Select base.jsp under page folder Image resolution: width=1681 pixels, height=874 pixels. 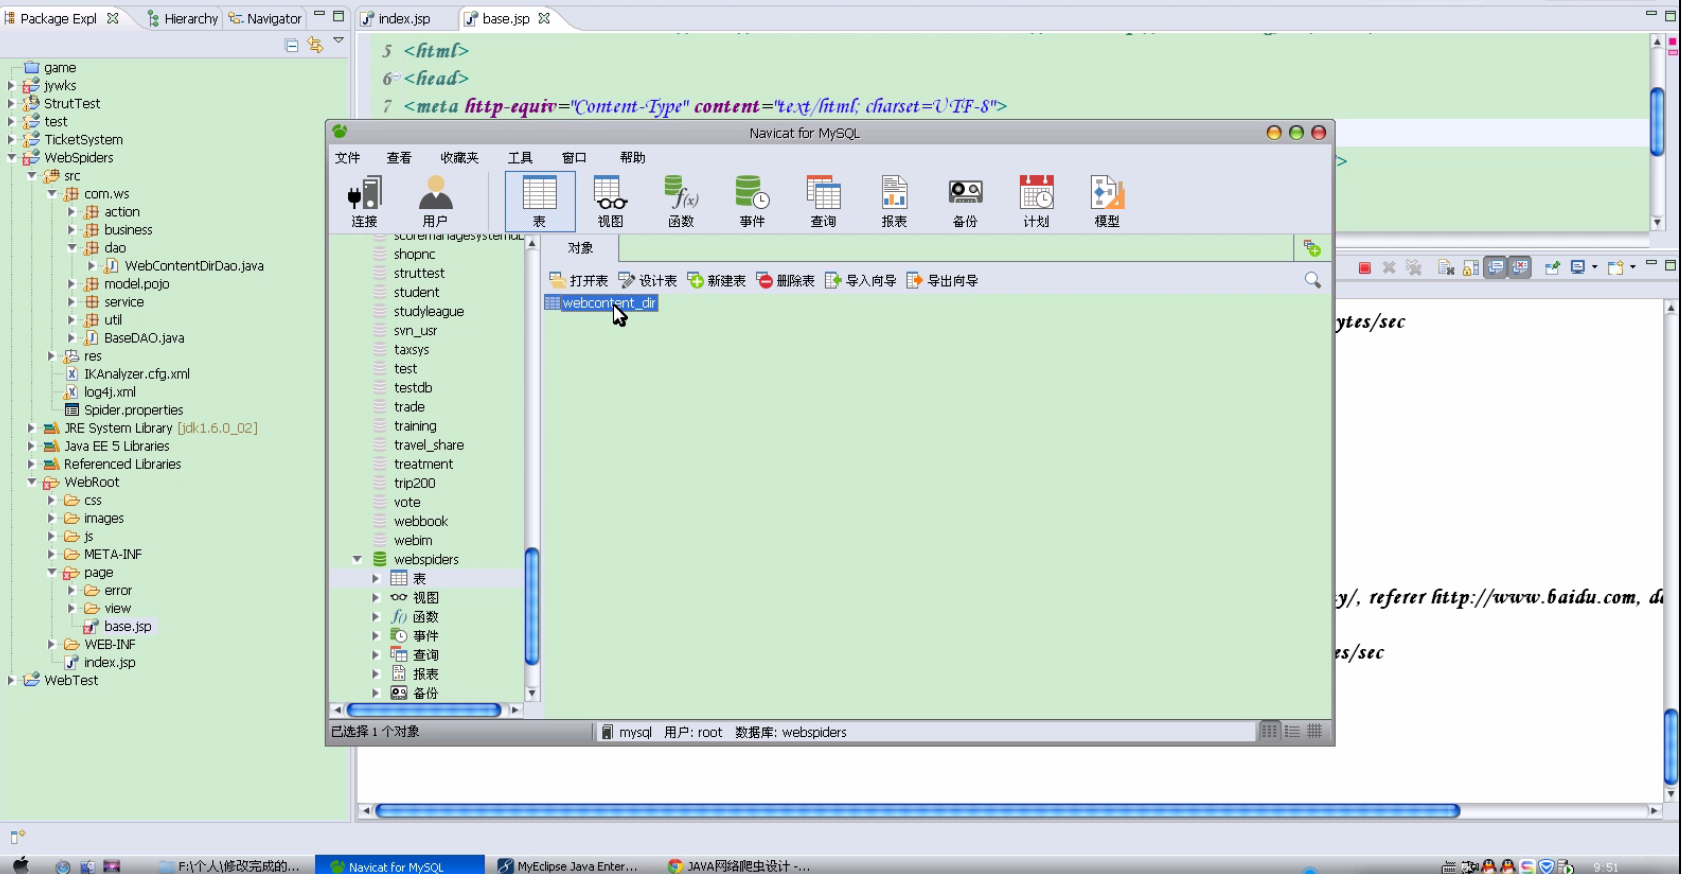click(x=118, y=627)
